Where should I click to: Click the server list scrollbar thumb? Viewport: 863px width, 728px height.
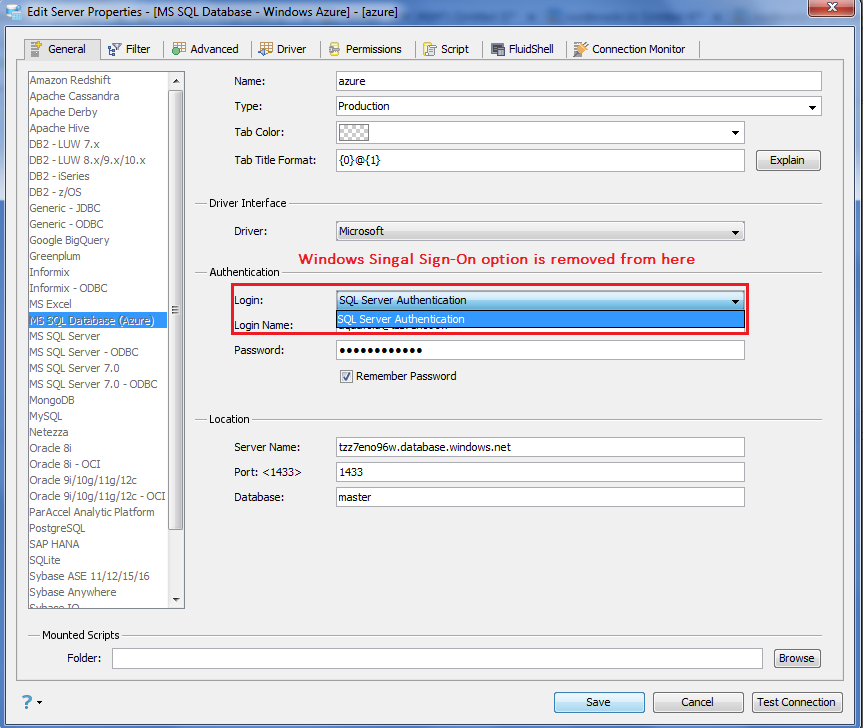(x=176, y=310)
